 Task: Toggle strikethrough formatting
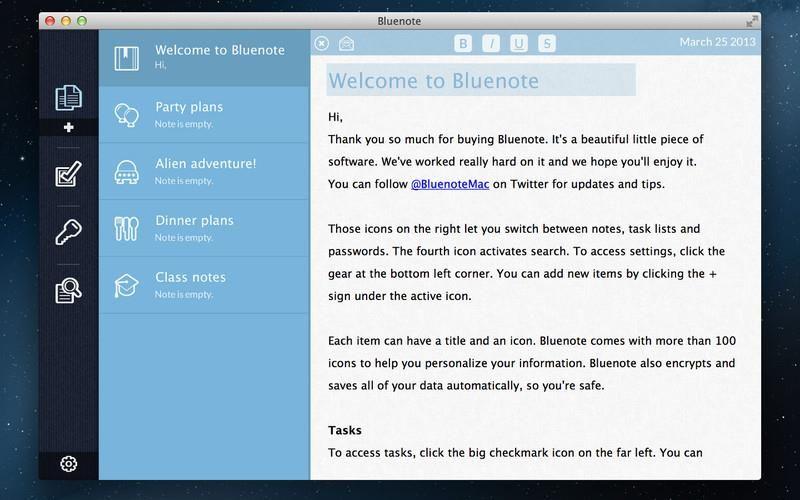point(546,43)
